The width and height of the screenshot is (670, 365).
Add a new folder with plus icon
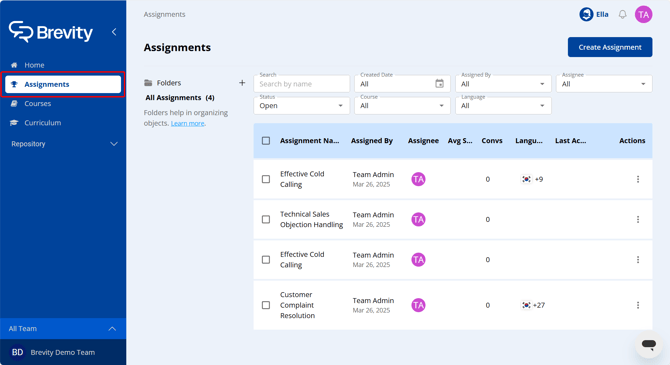pyautogui.click(x=242, y=83)
